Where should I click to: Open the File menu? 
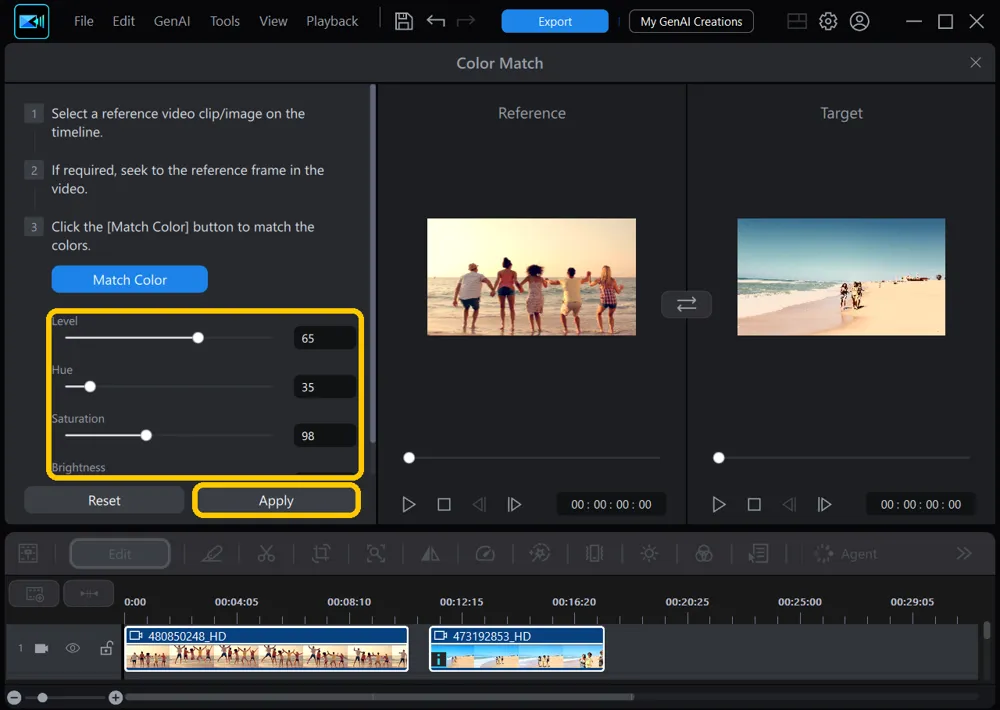84,21
